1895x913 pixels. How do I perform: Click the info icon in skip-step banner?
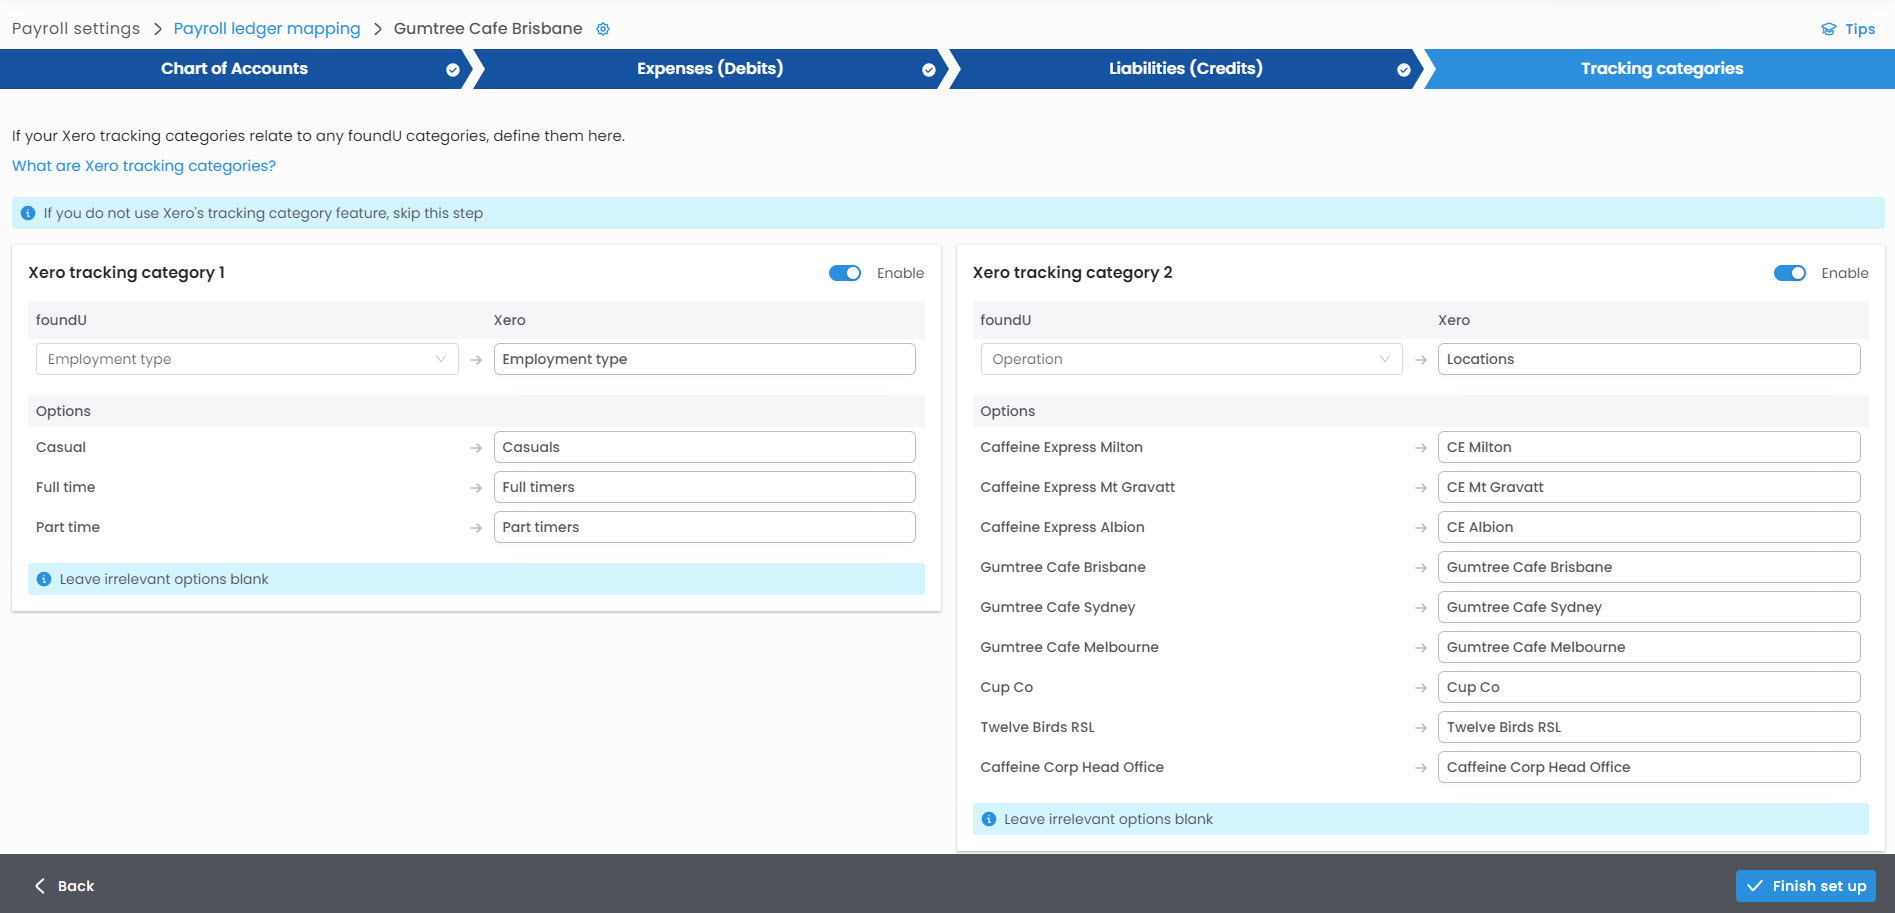[28, 213]
